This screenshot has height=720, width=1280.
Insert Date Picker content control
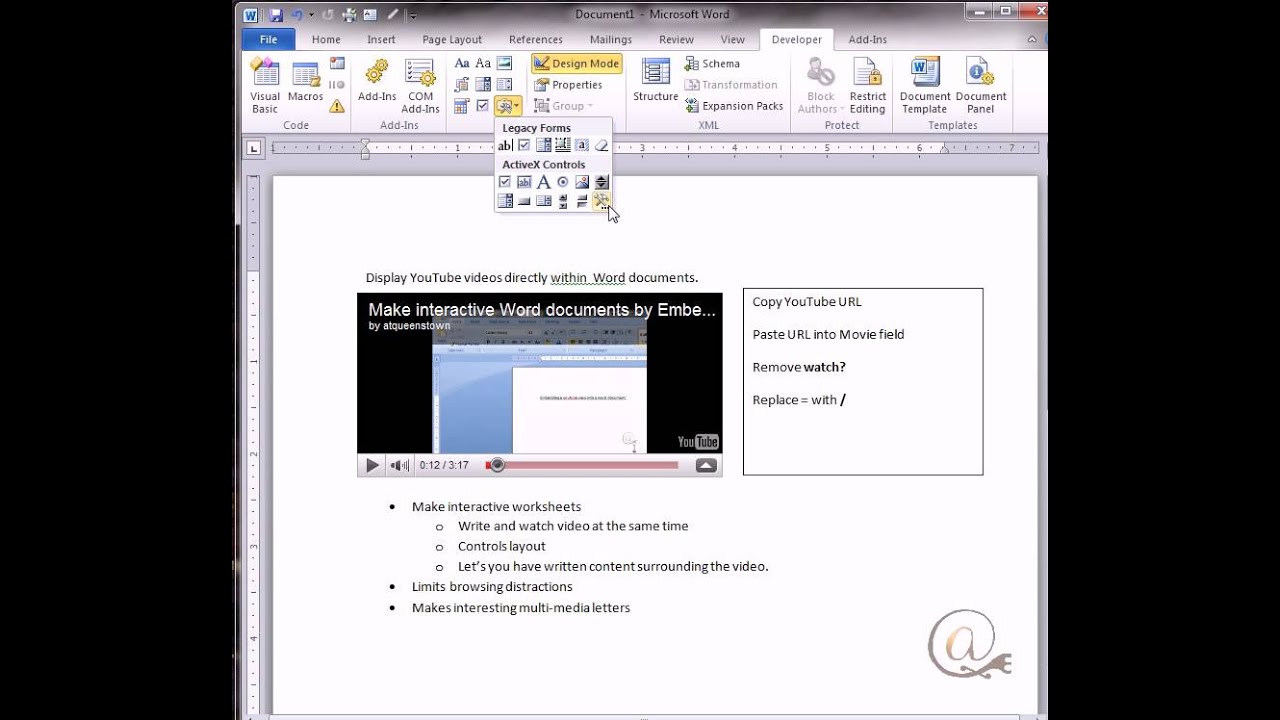point(462,106)
